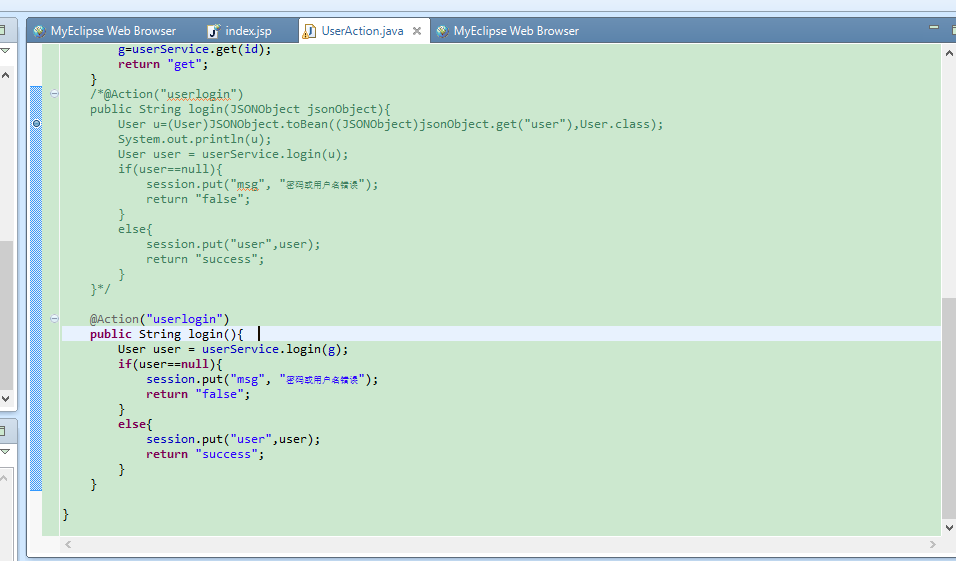Toggle the breakpoint marker beside the JSONObject.toBean line
This screenshot has height=561, width=956.
tap(36, 124)
